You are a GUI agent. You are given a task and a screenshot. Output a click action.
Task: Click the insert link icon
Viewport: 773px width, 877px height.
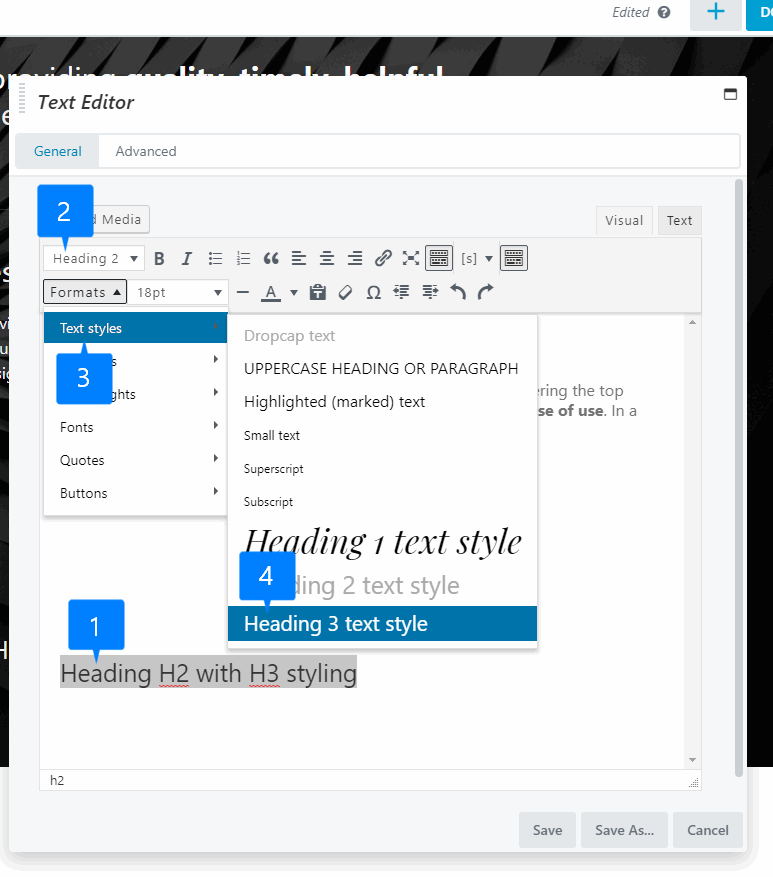click(383, 258)
